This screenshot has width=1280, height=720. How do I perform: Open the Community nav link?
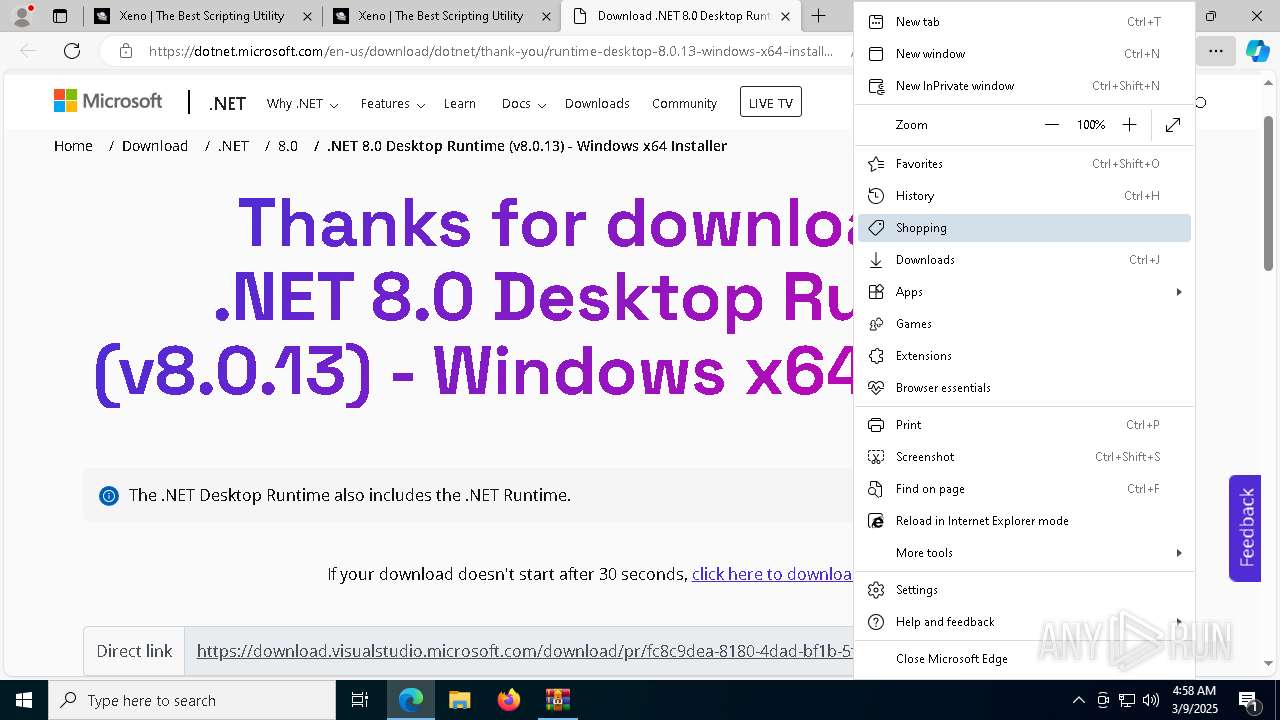684,104
